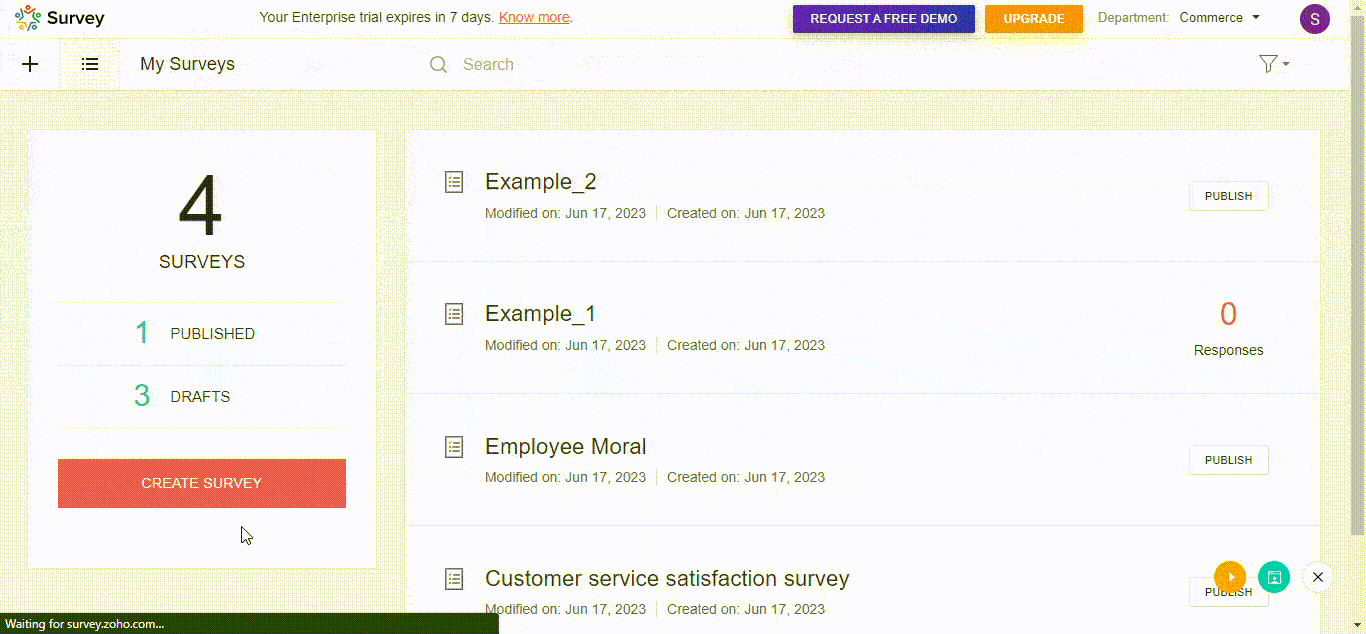
Task: Open the list view icon
Action: coord(90,64)
